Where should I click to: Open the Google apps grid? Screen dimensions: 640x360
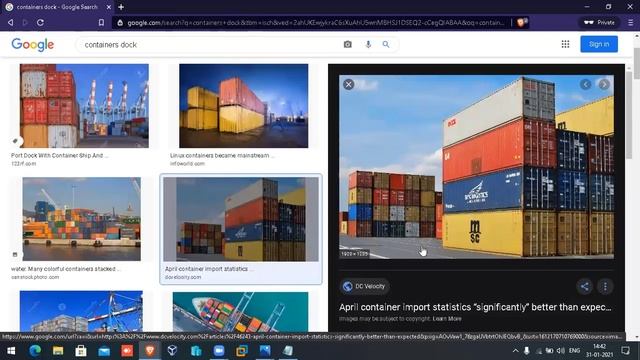pyautogui.click(x=565, y=44)
